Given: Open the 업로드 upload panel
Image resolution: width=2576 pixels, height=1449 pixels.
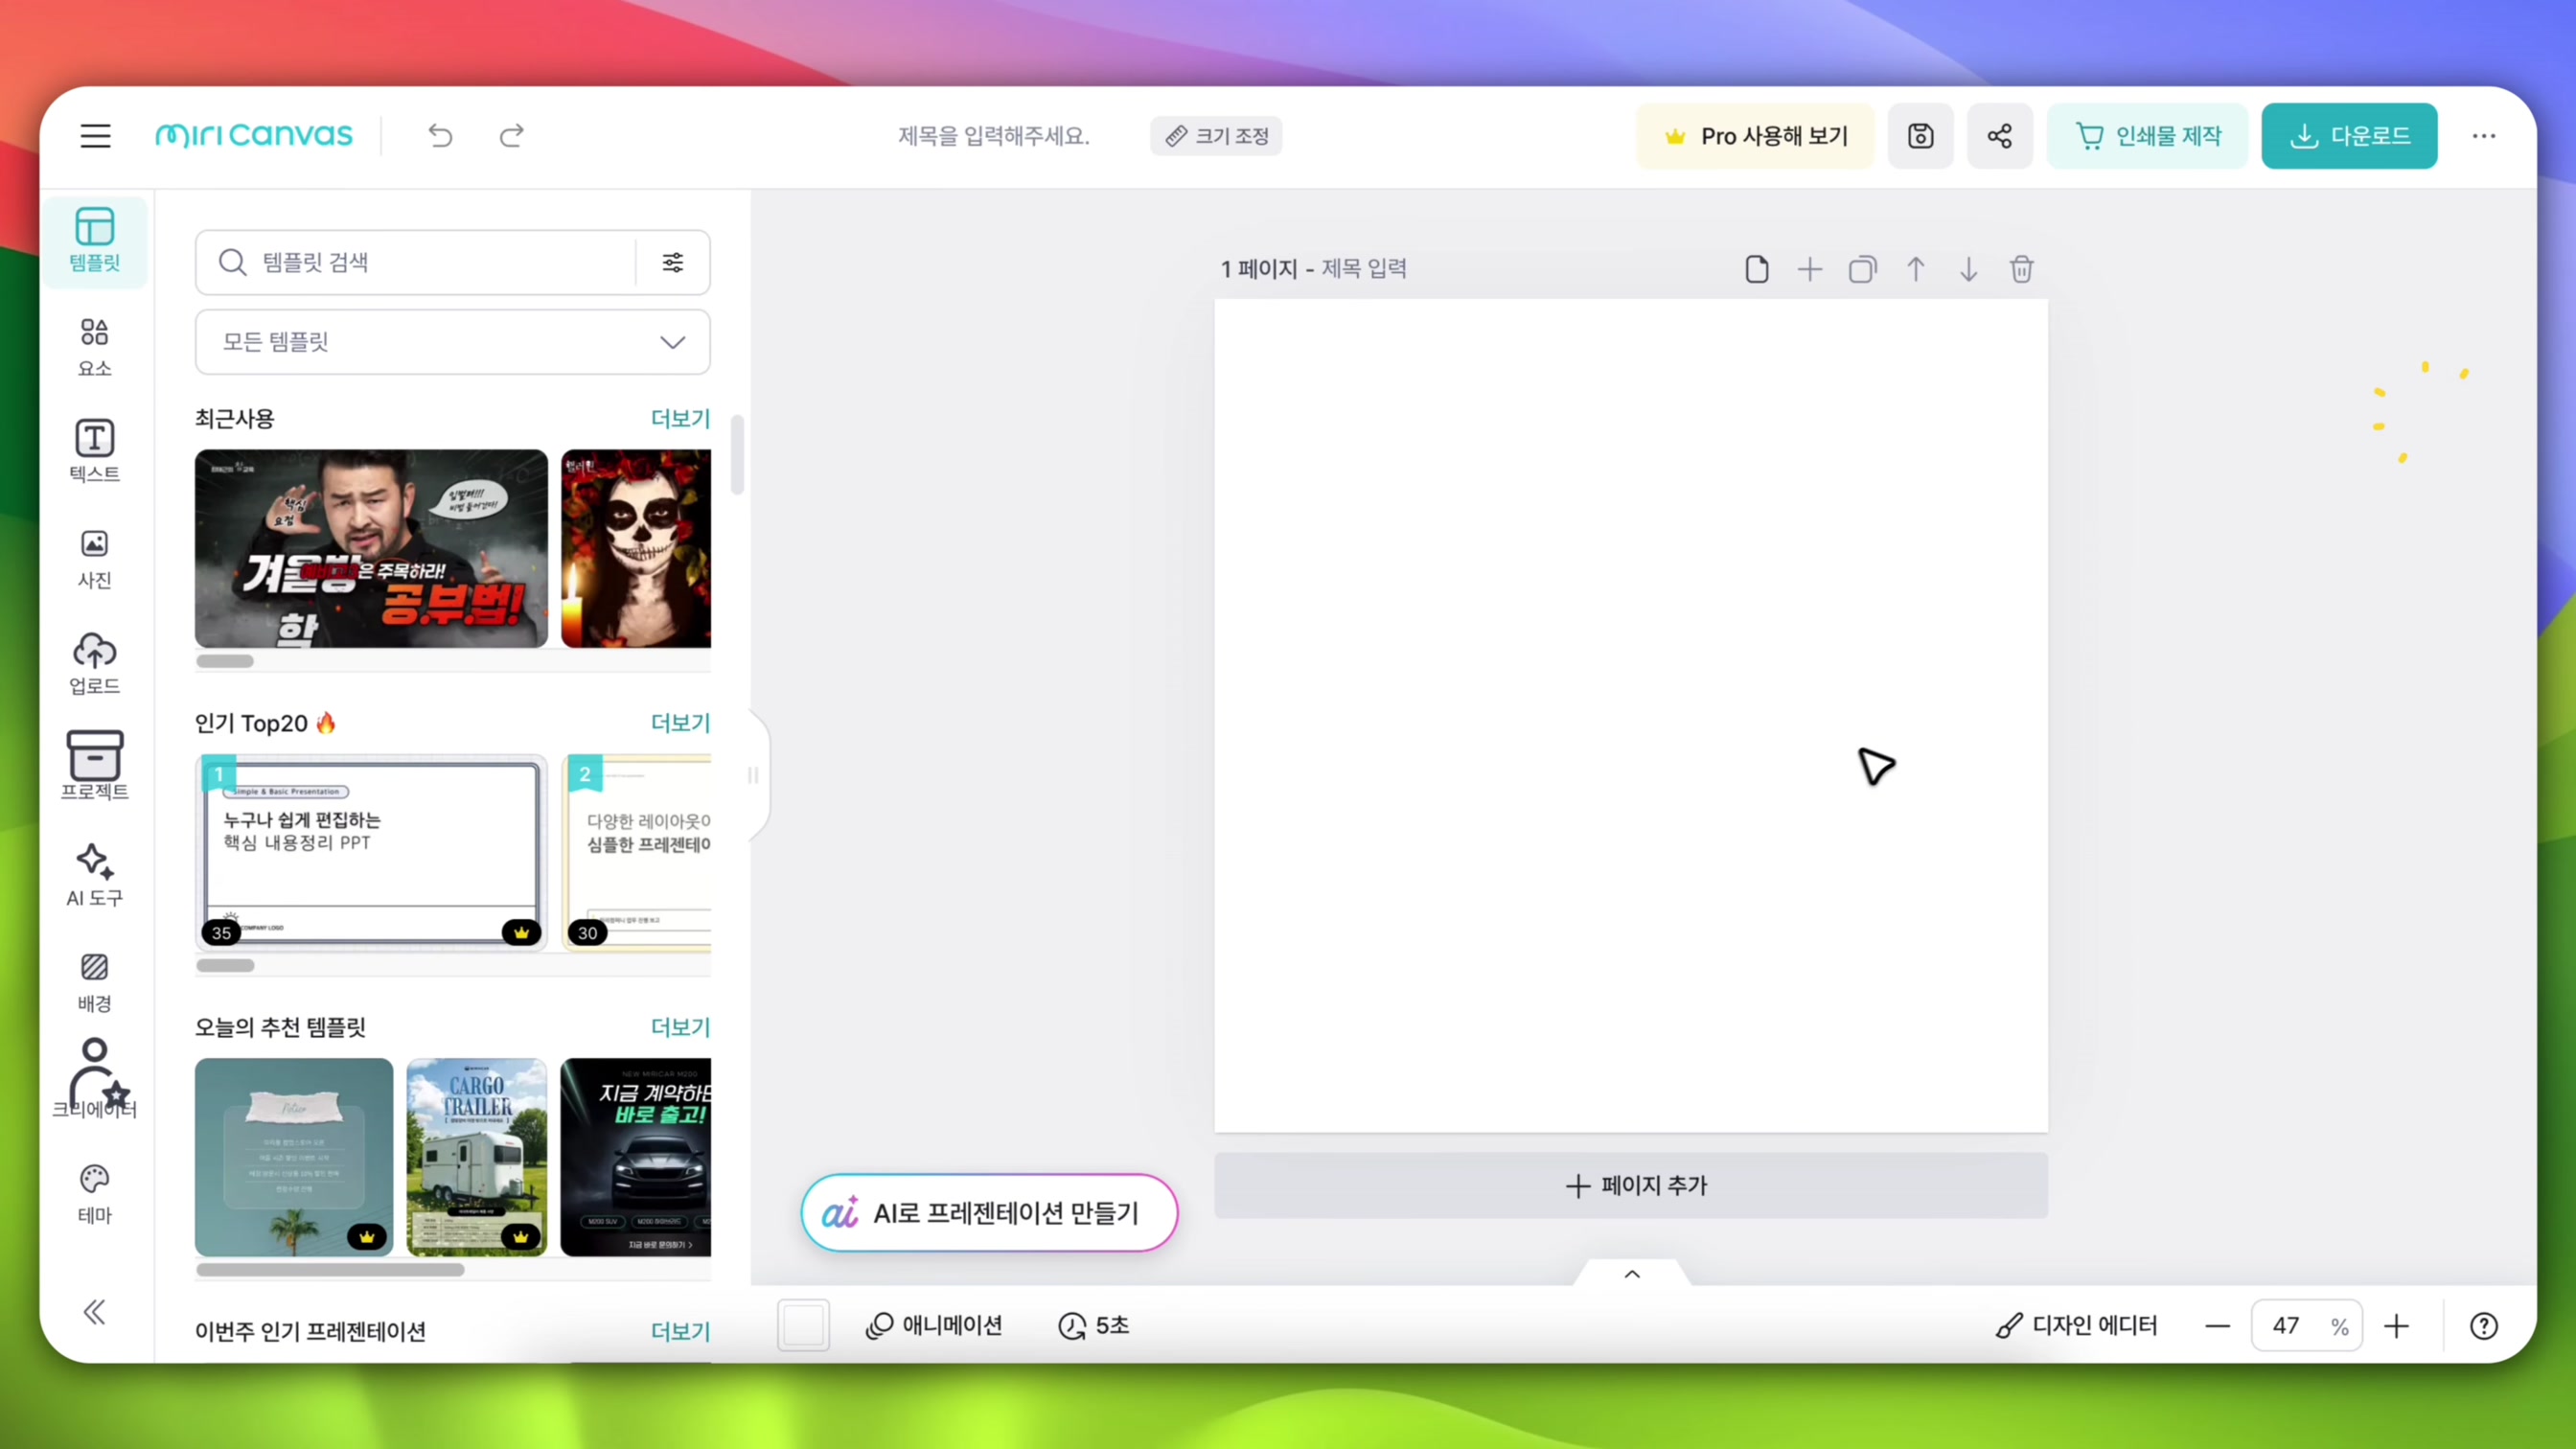Looking at the screenshot, I should tap(95, 664).
